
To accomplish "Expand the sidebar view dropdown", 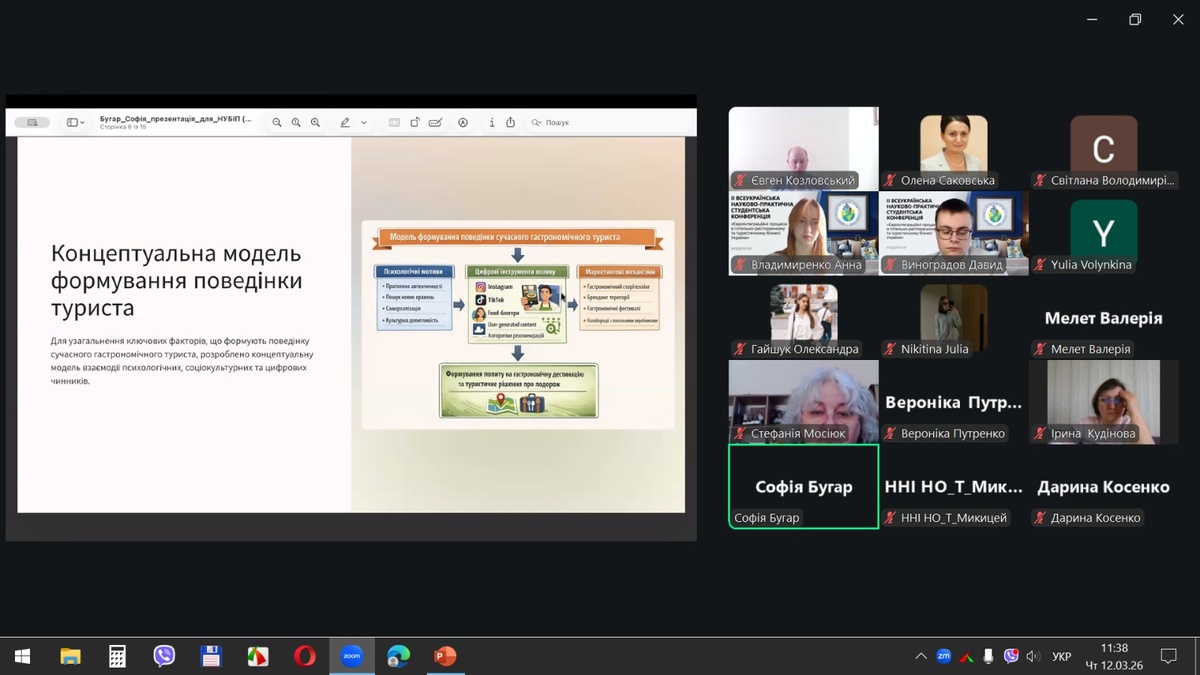I will tap(76, 123).
